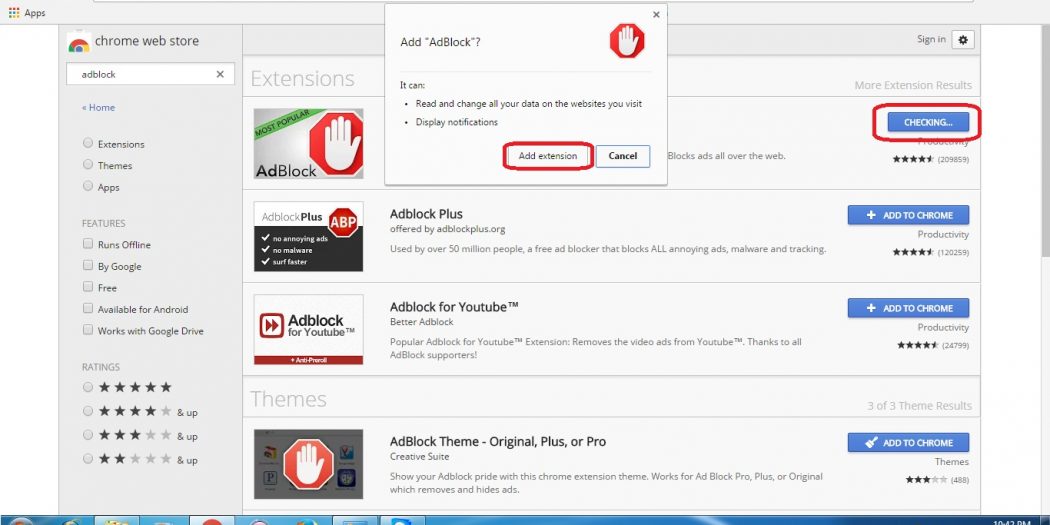This screenshot has width=1050, height=525.
Task: Open the Adblock for Youtube thumbnail
Action: (308, 329)
